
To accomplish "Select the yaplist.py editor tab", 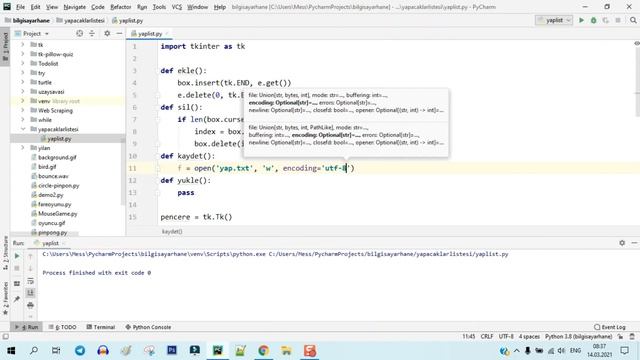I will click(x=149, y=33).
